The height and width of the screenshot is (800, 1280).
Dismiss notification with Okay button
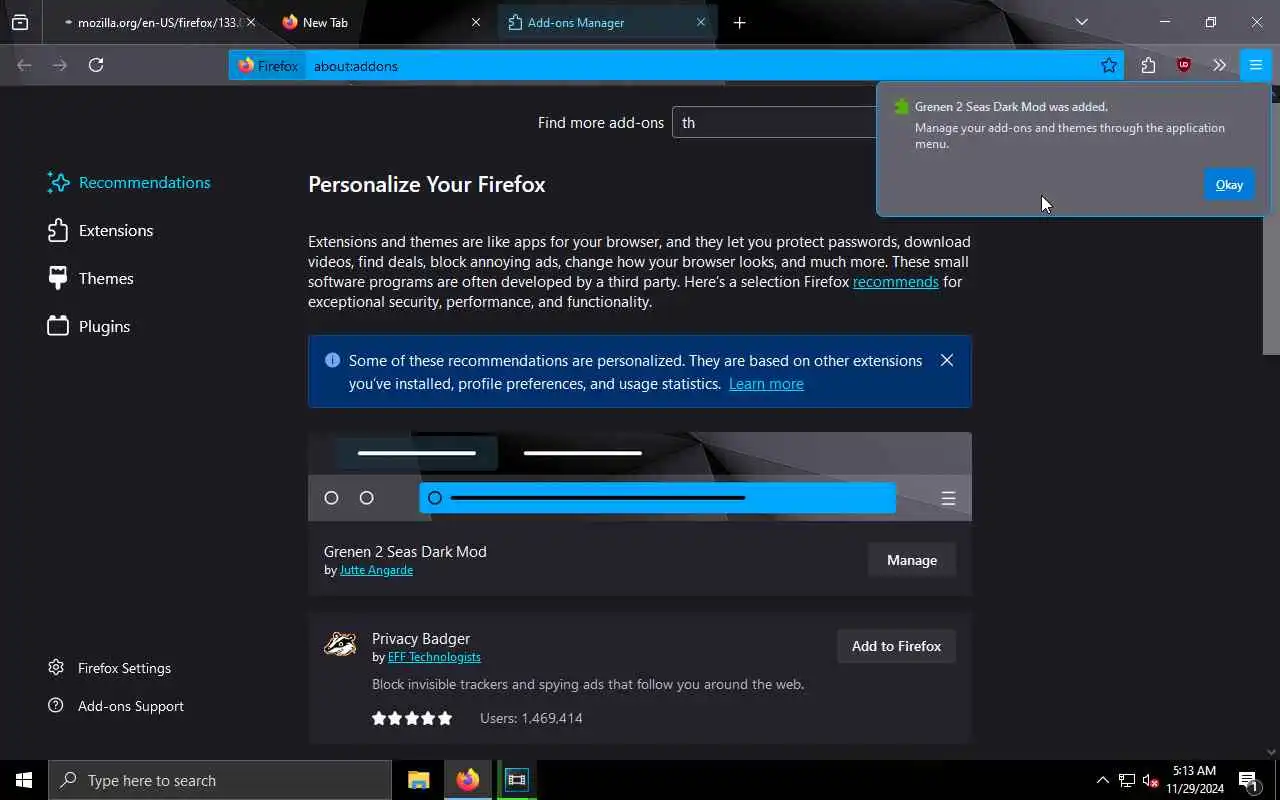(1229, 184)
